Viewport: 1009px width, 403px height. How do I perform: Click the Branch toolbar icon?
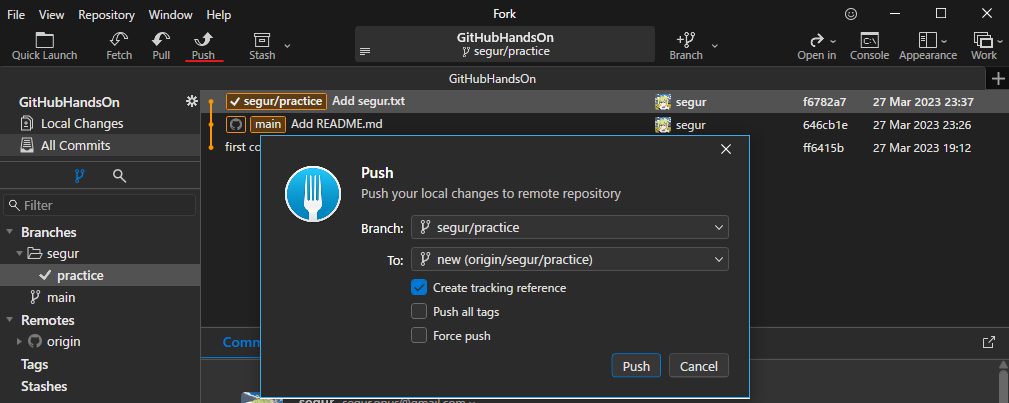[686, 40]
